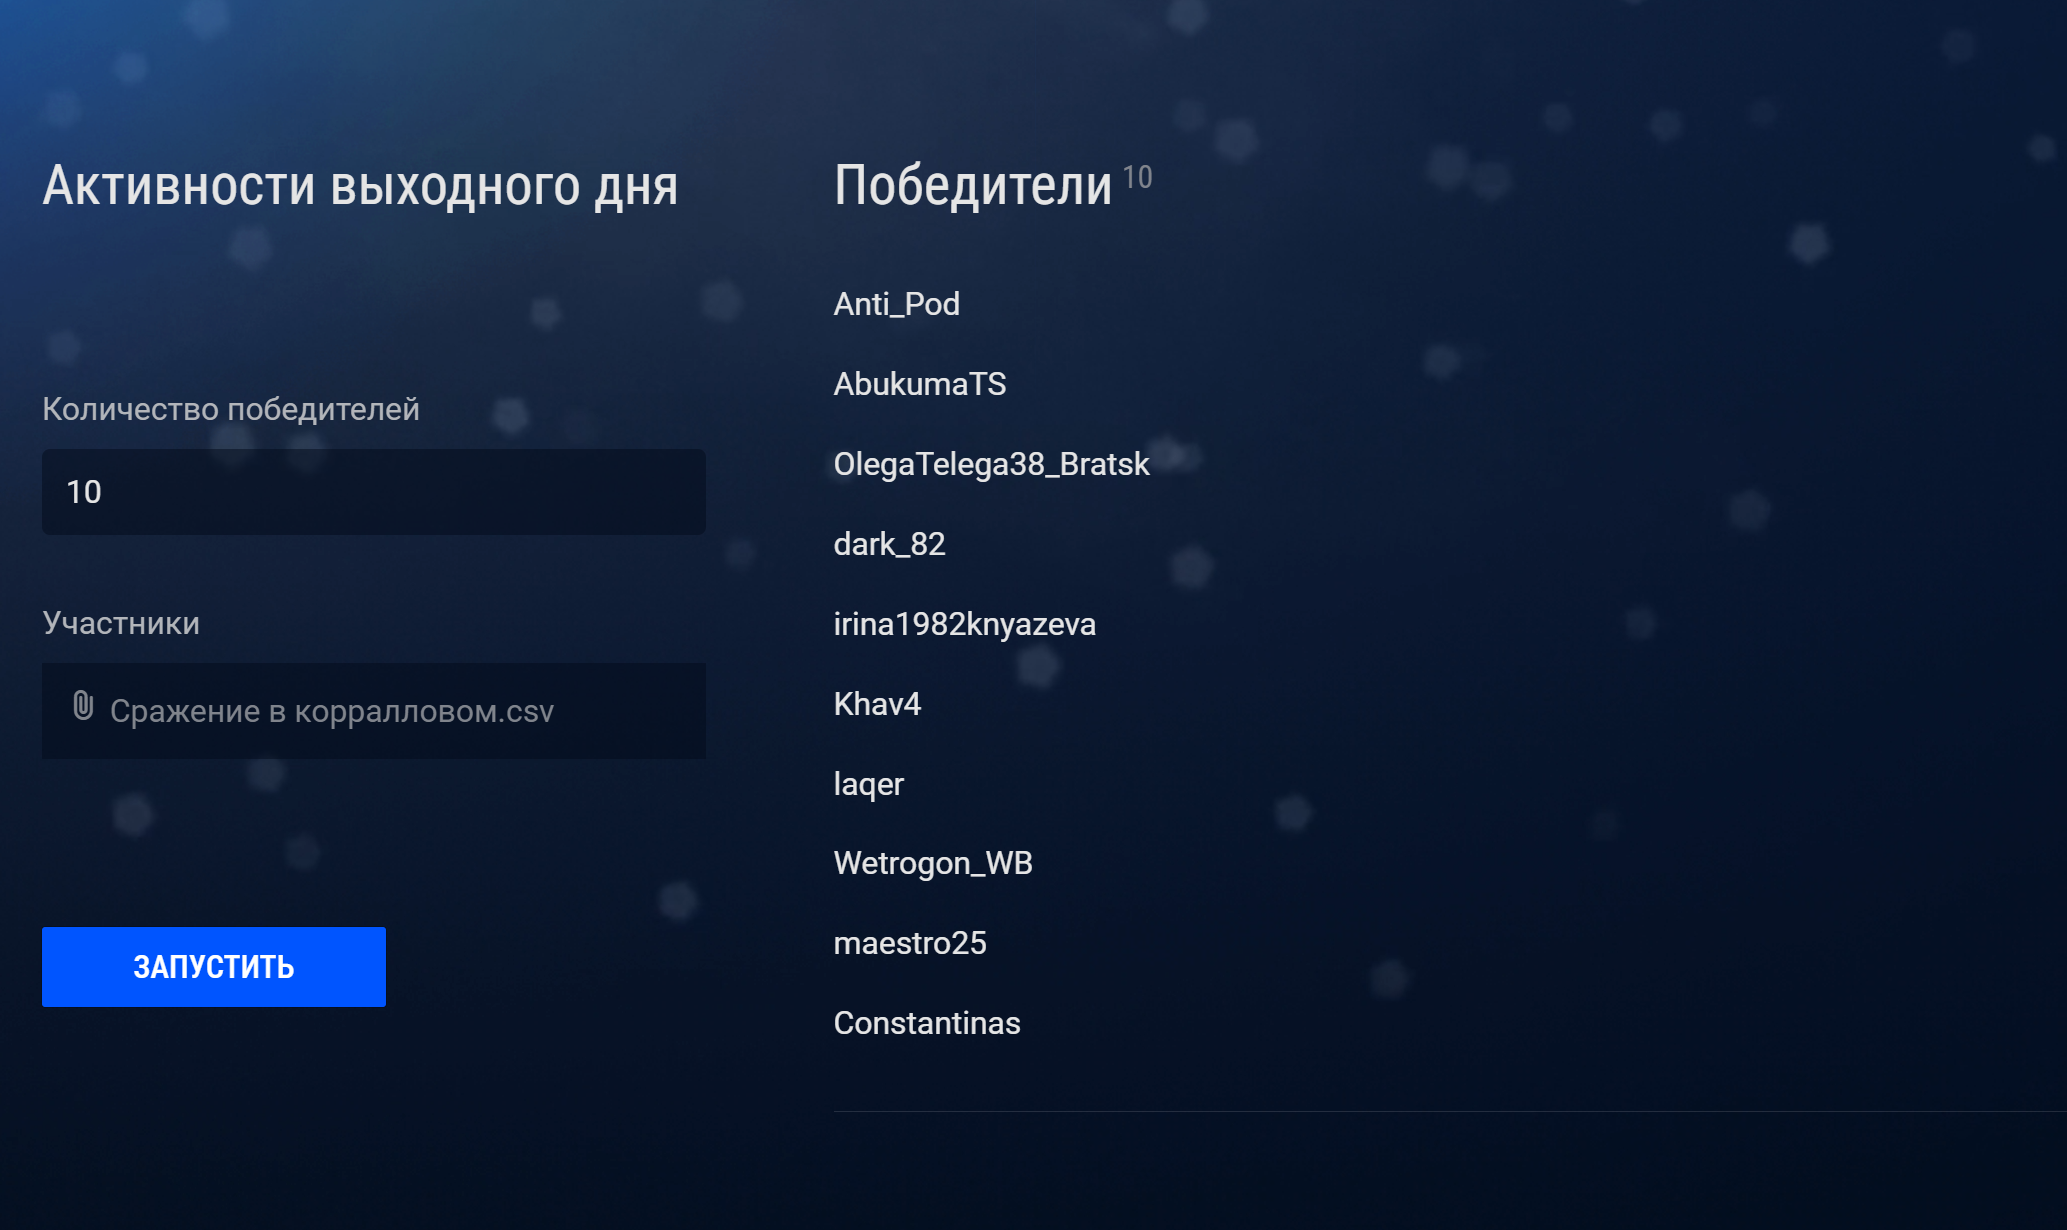Click the Количество победителей label
2067x1230 pixels.
point(231,409)
